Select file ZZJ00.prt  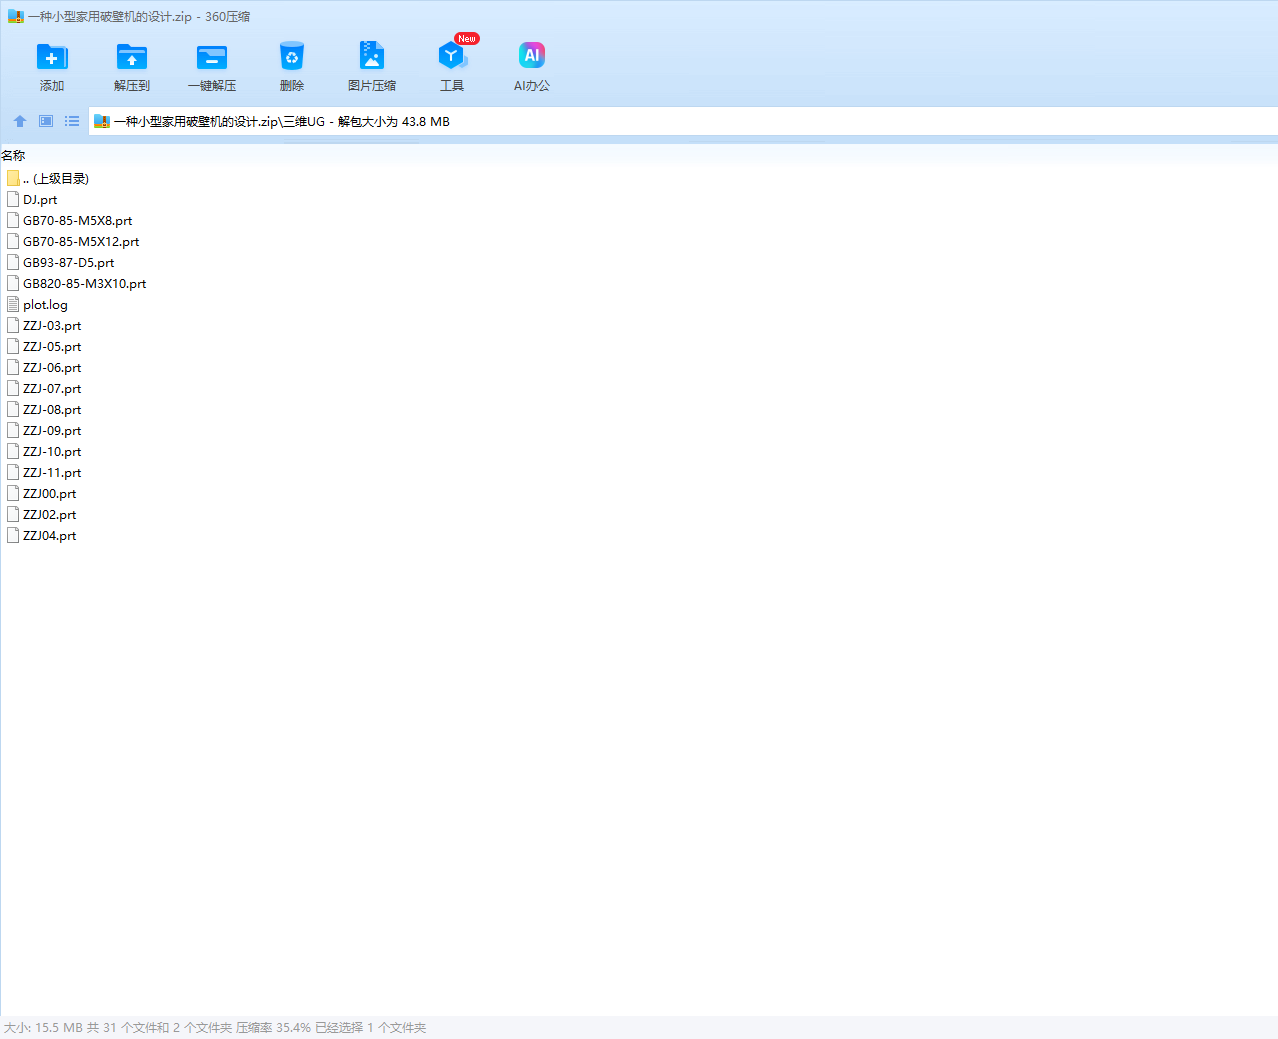point(41,493)
